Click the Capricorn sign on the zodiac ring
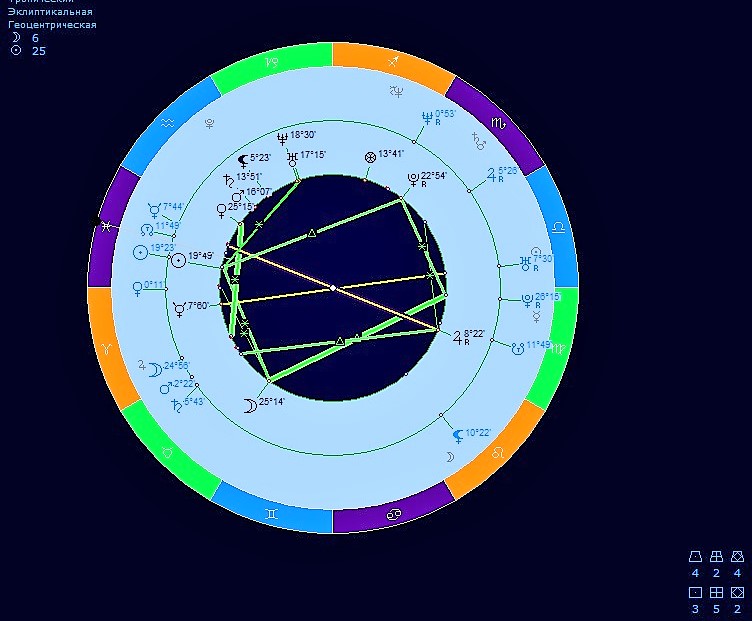This screenshot has height=621, width=752. [x=272, y=62]
